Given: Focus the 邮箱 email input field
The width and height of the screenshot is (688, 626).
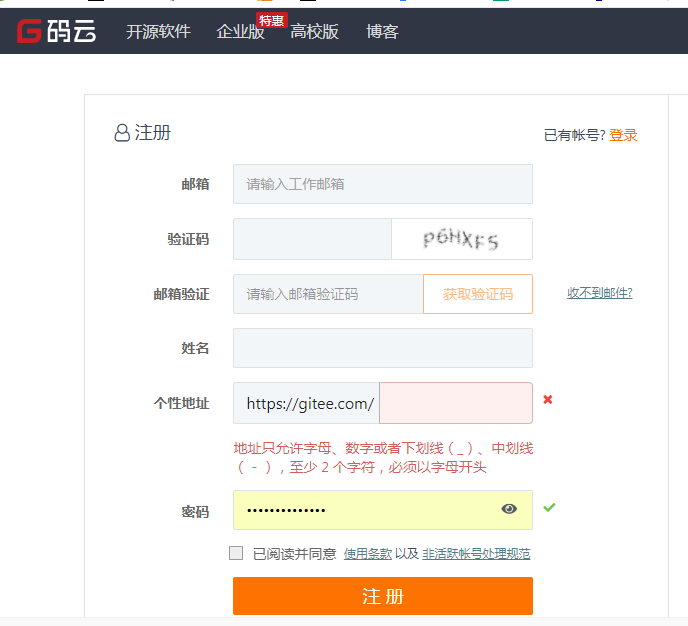Looking at the screenshot, I should click(383, 184).
